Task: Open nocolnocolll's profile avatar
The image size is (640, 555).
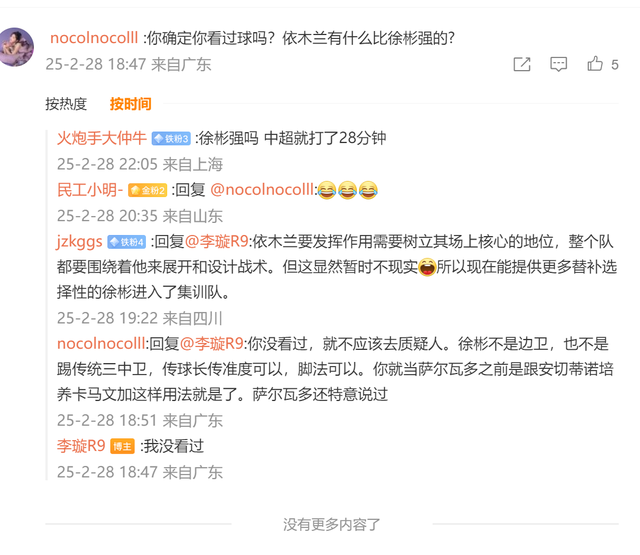Action: [x=16, y=47]
